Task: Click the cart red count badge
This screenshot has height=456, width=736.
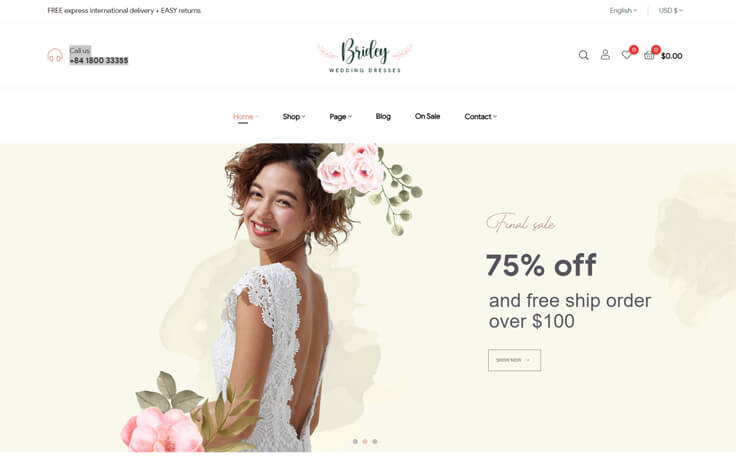Action: [x=656, y=49]
